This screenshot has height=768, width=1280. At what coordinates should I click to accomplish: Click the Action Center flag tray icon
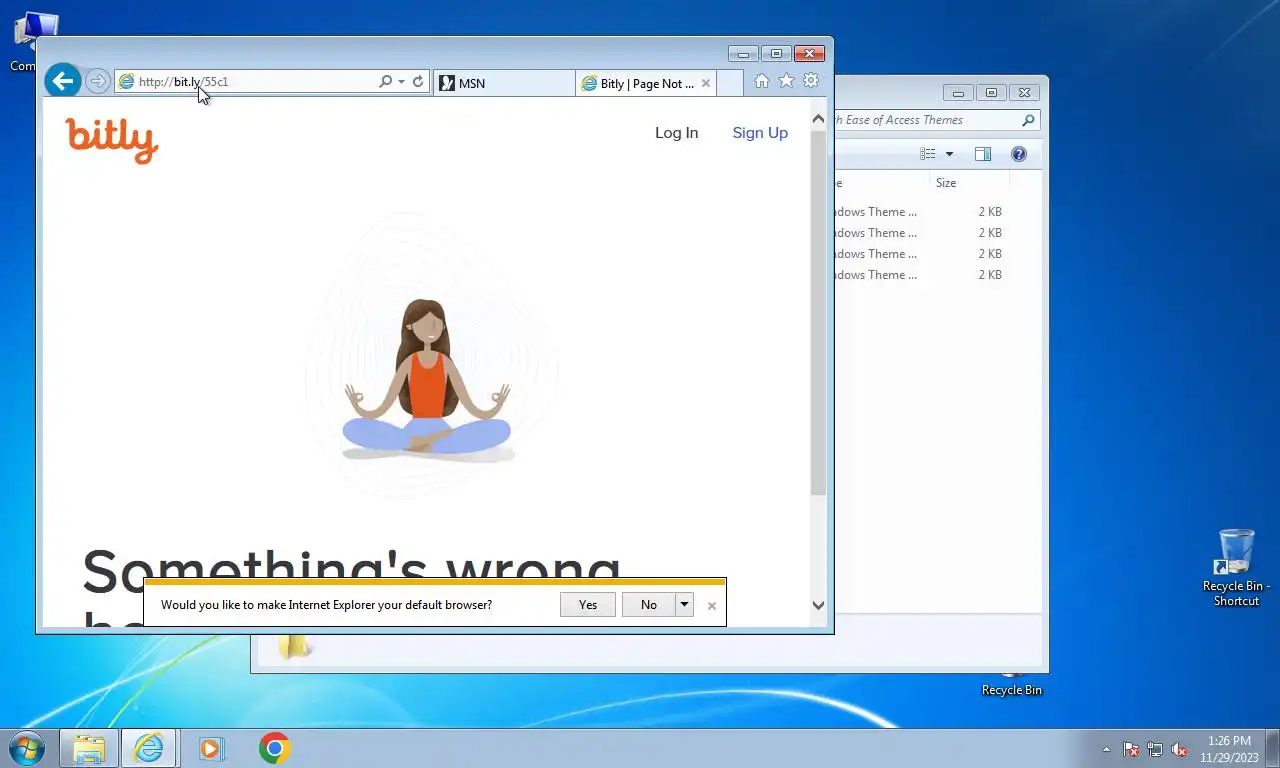coord(1131,749)
